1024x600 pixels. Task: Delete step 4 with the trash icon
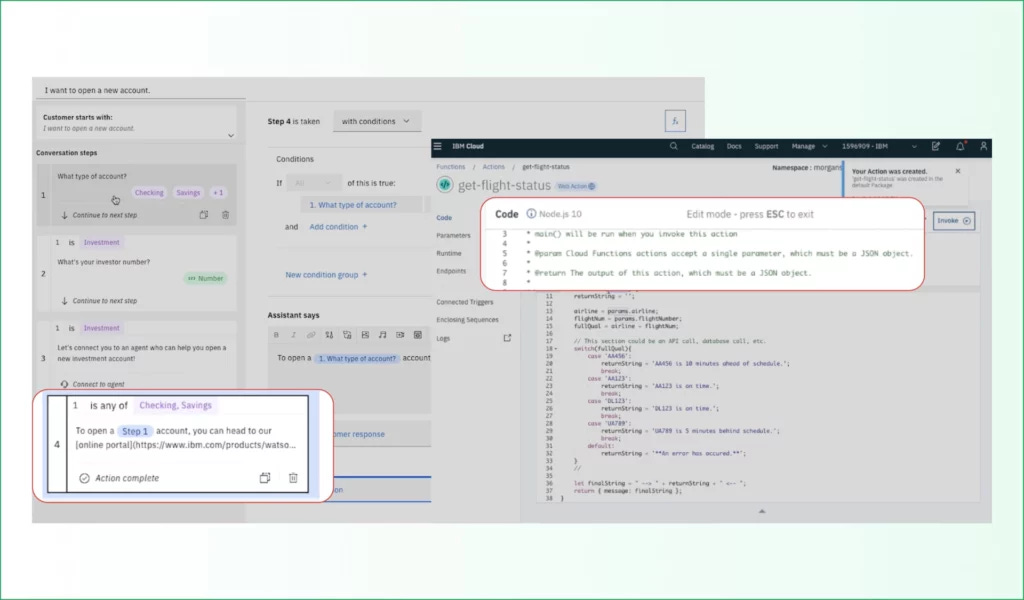point(293,478)
